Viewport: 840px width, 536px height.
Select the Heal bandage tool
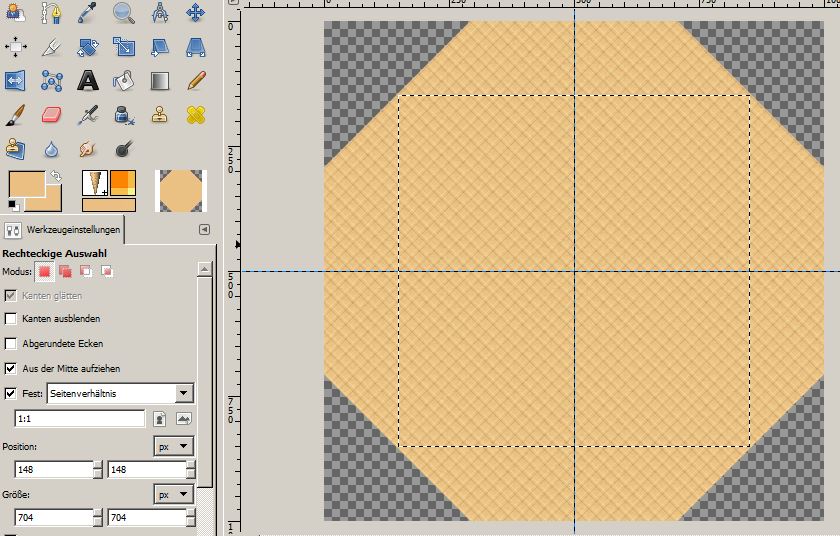click(x=196, y=115)
